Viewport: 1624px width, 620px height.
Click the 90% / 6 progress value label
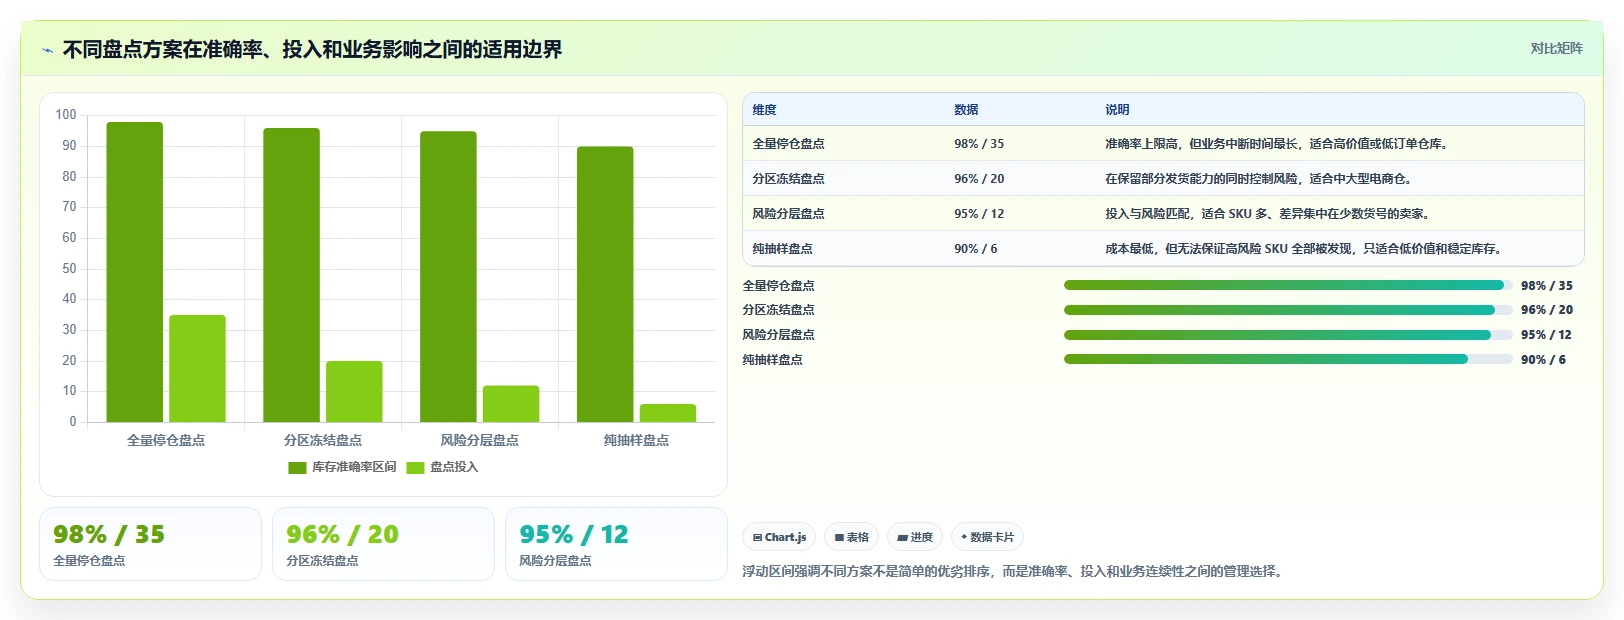pos(1543,360)
